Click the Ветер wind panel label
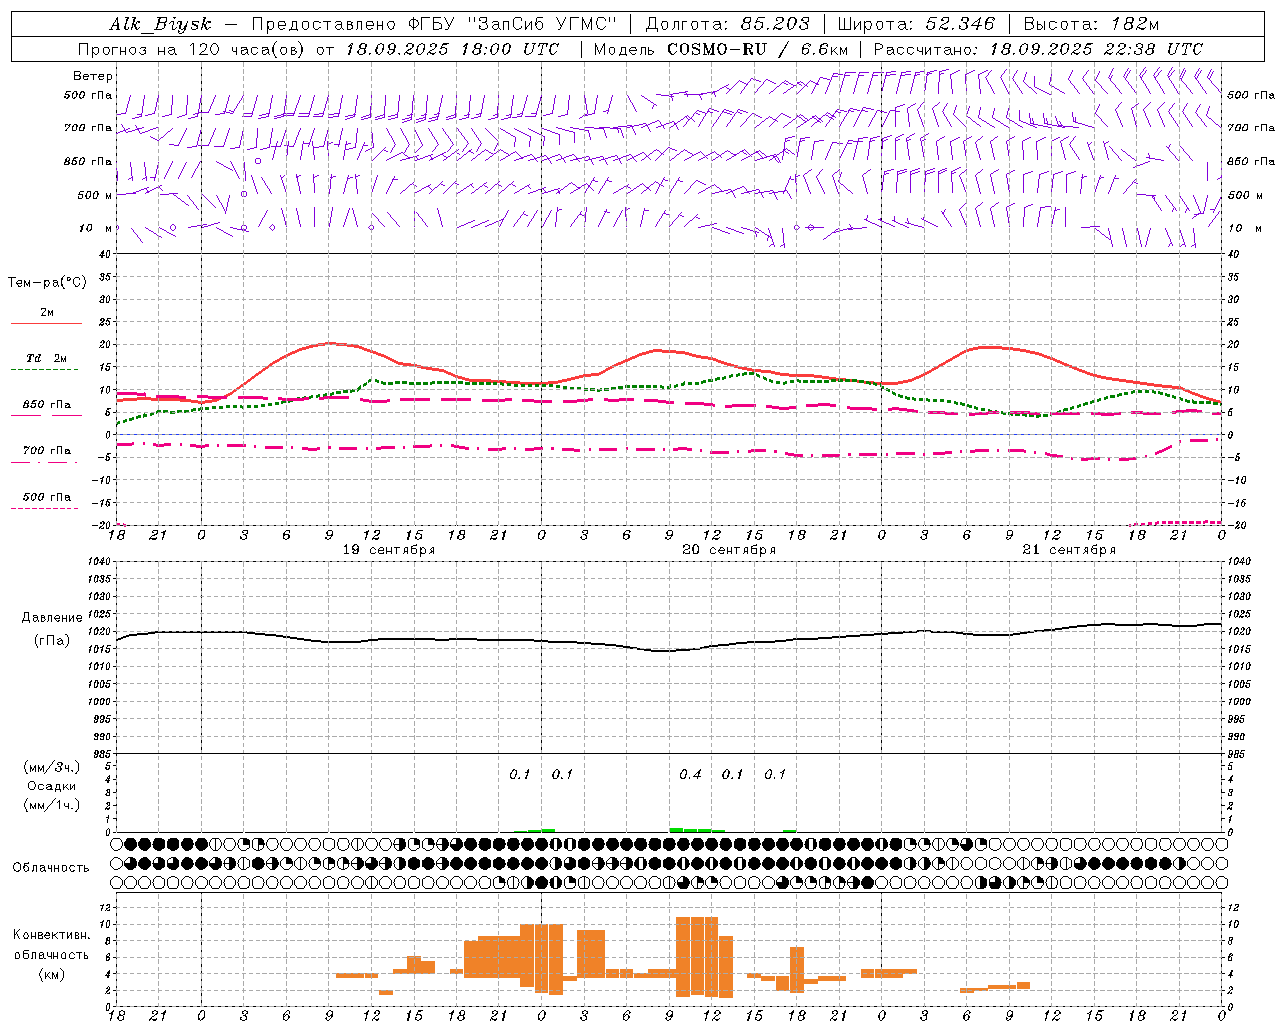 coord(93,76)
